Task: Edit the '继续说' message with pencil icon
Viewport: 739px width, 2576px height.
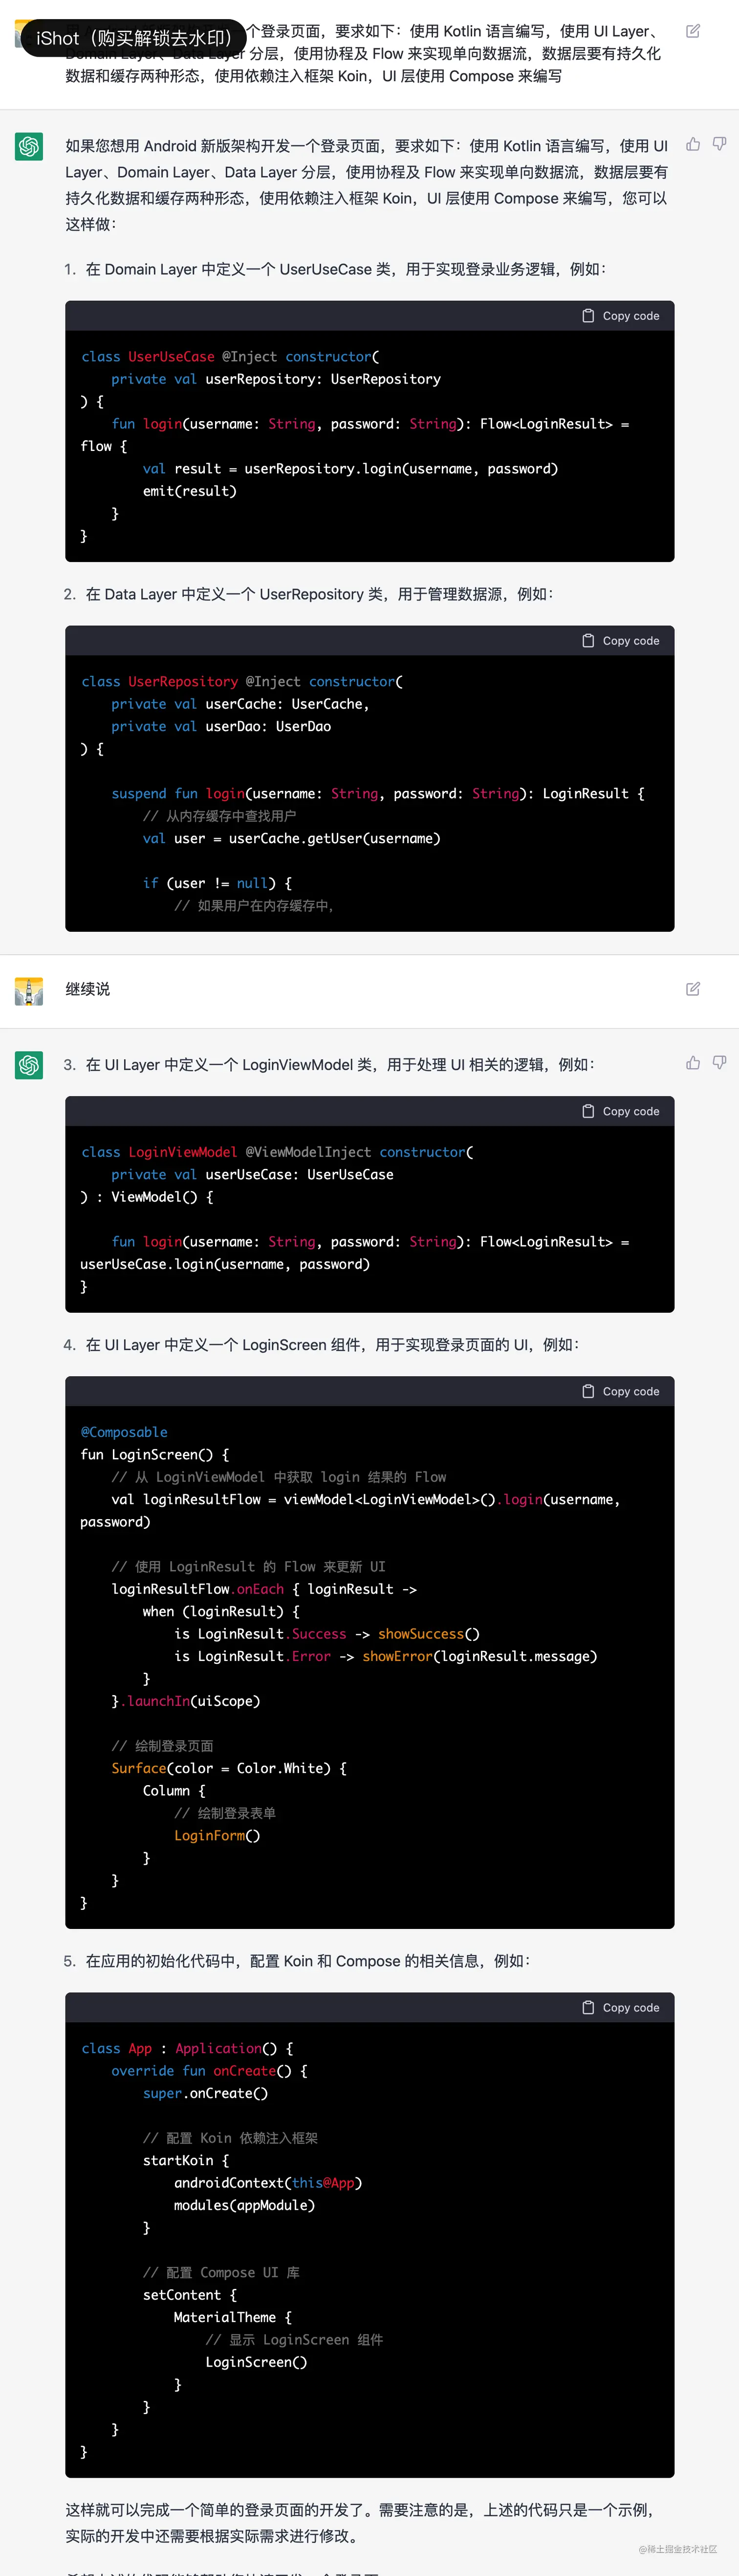Action: [692, 989]
